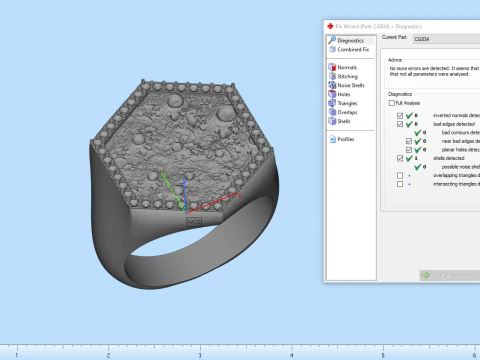The height and width of the screenshot is (360, 480).
Task: Click the WCS label in the viewport
Action: [194, 222]
